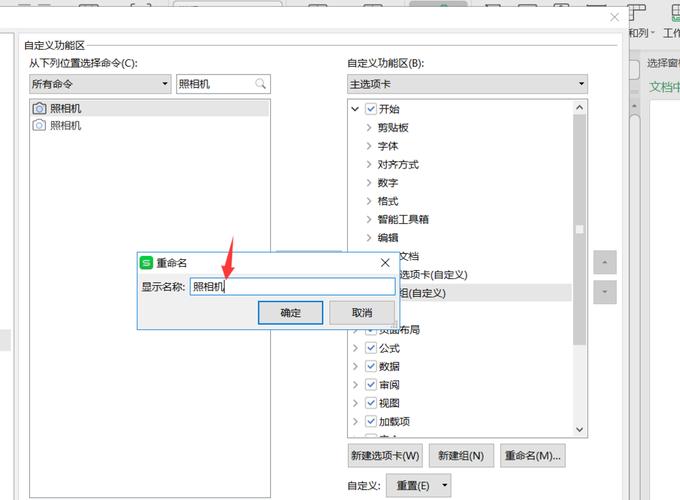The image size is (680, 500).
Task: Click the 照相机 search box
Action: [x=223, y=84]
